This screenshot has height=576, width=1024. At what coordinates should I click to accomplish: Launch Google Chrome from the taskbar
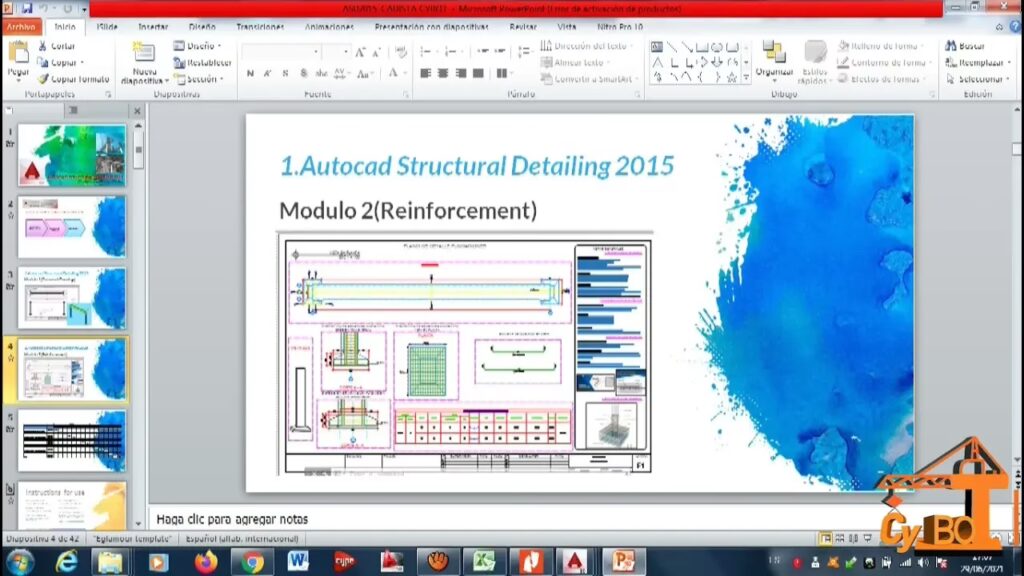coord(252,561)
